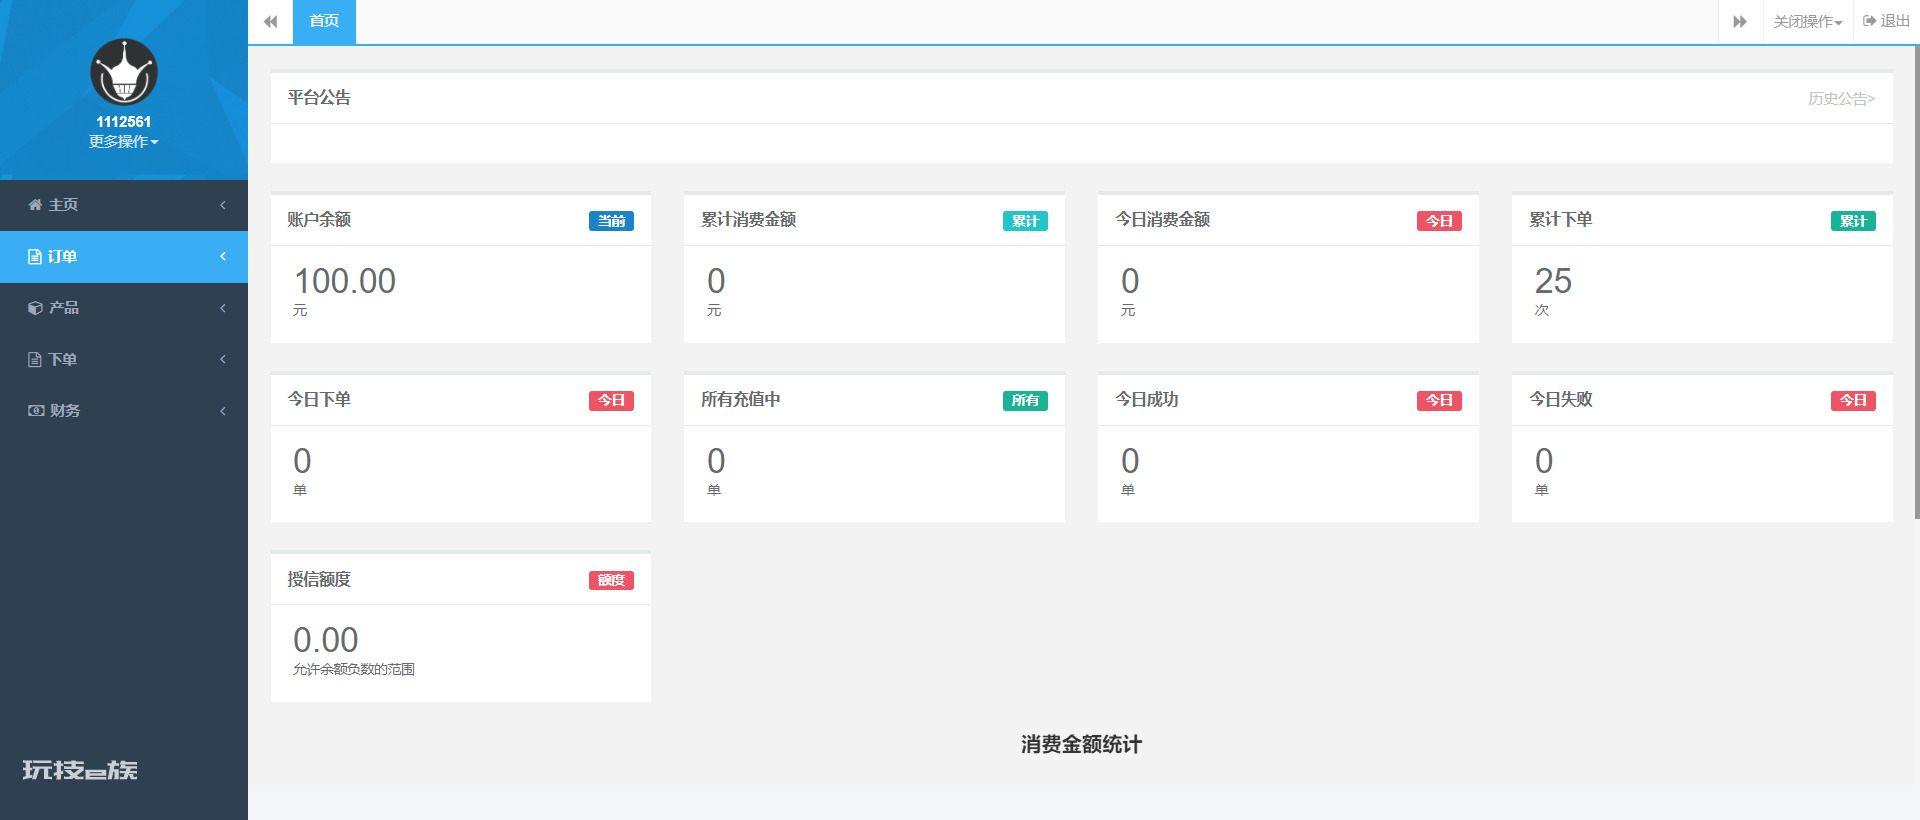Click the 账户余额 card title
The height and width of the screenshot is (820, 1920).
pyautogui.click(x=319, y=220)
